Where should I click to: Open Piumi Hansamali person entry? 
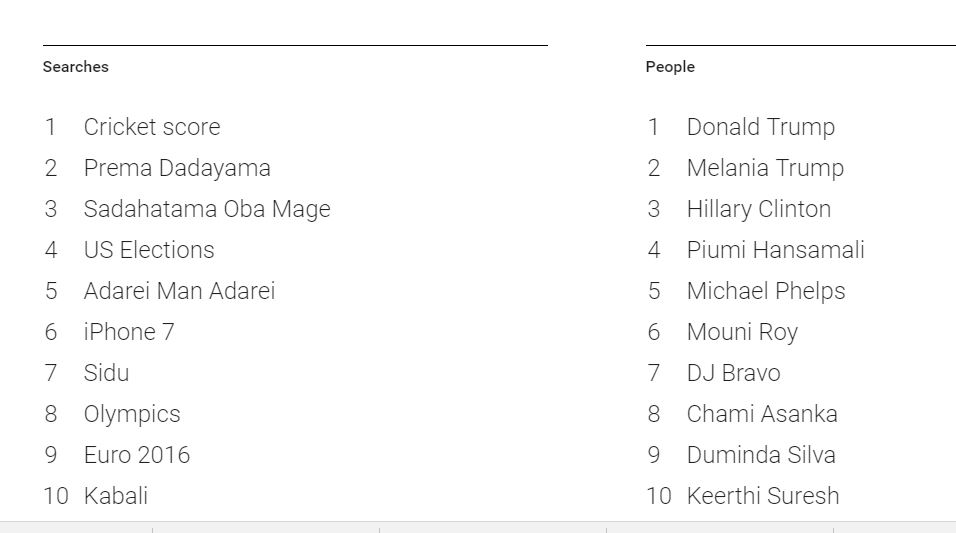click(776, 250)
